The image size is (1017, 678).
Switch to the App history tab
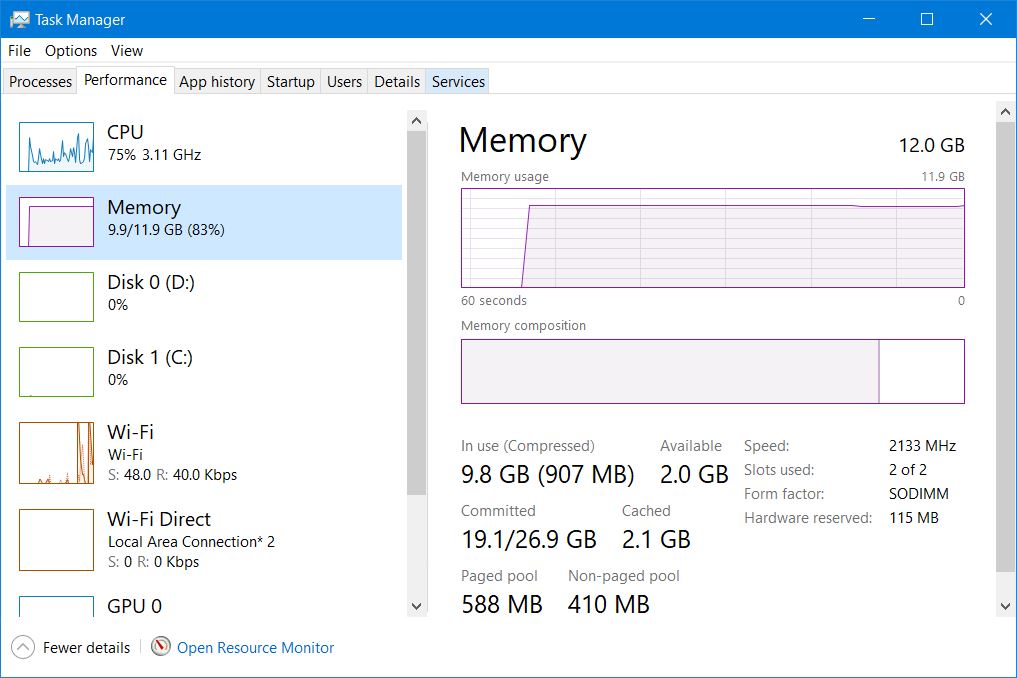coord(217,82)
